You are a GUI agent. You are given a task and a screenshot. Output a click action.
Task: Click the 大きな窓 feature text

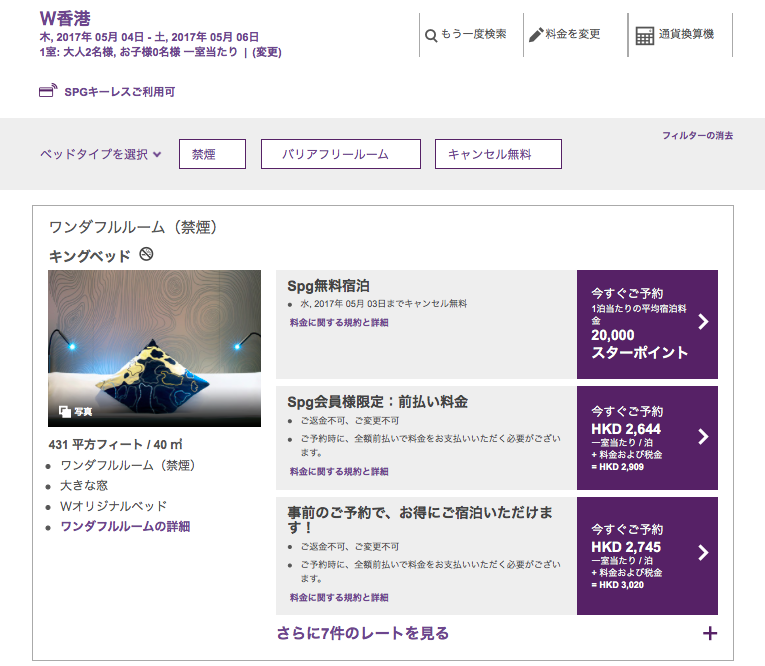pos(84,485)
